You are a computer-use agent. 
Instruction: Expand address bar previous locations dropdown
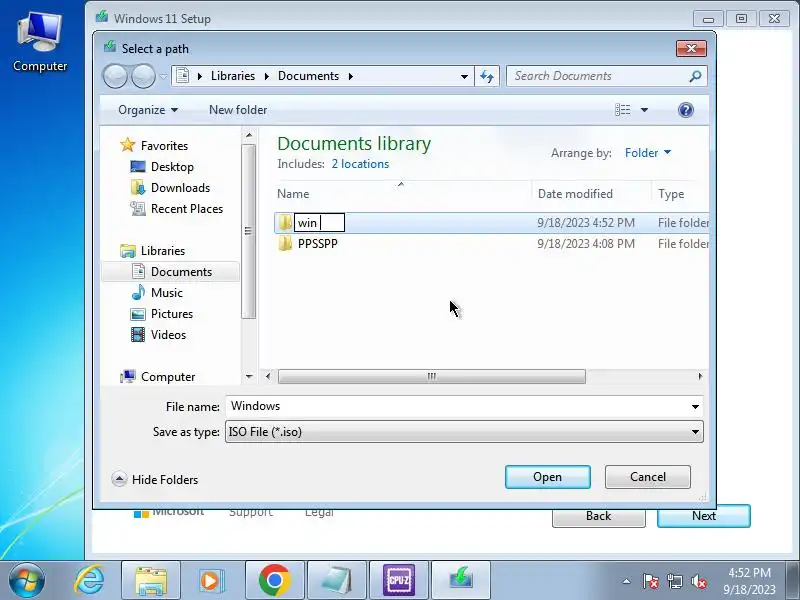464,77
